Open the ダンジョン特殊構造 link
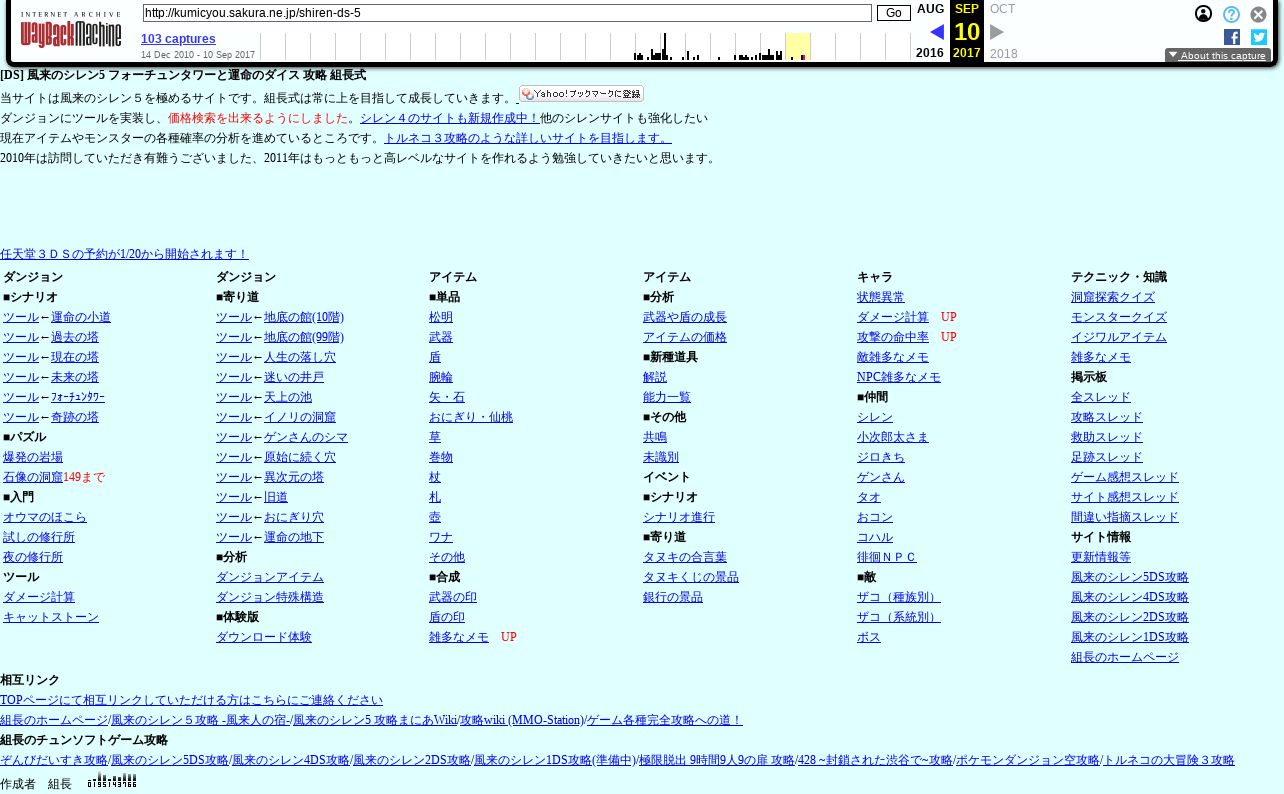Viewport: 1284px width, 794px height. point(270,597)
